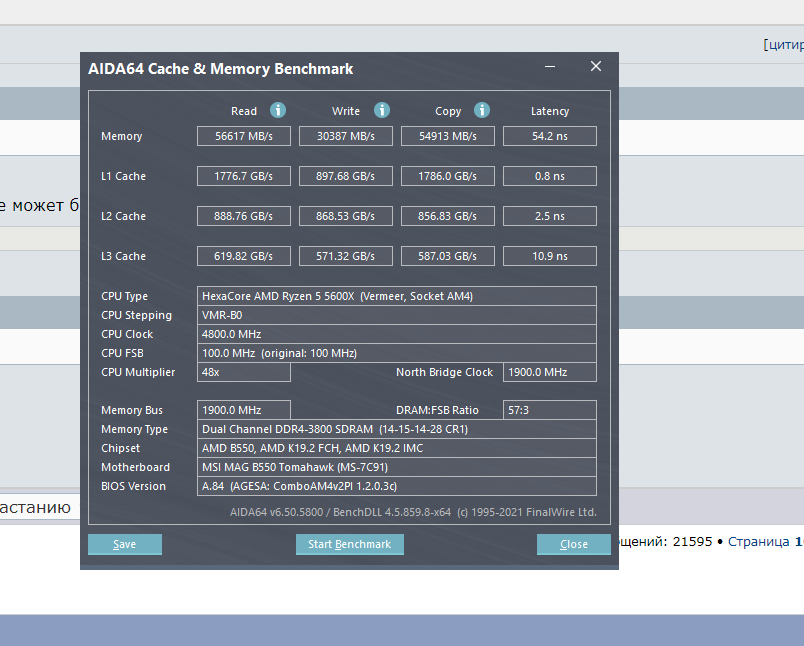804x646 pixels.
Task: Click the Memory Bus field 1900.0 MHz
Action: pos(244,410)
